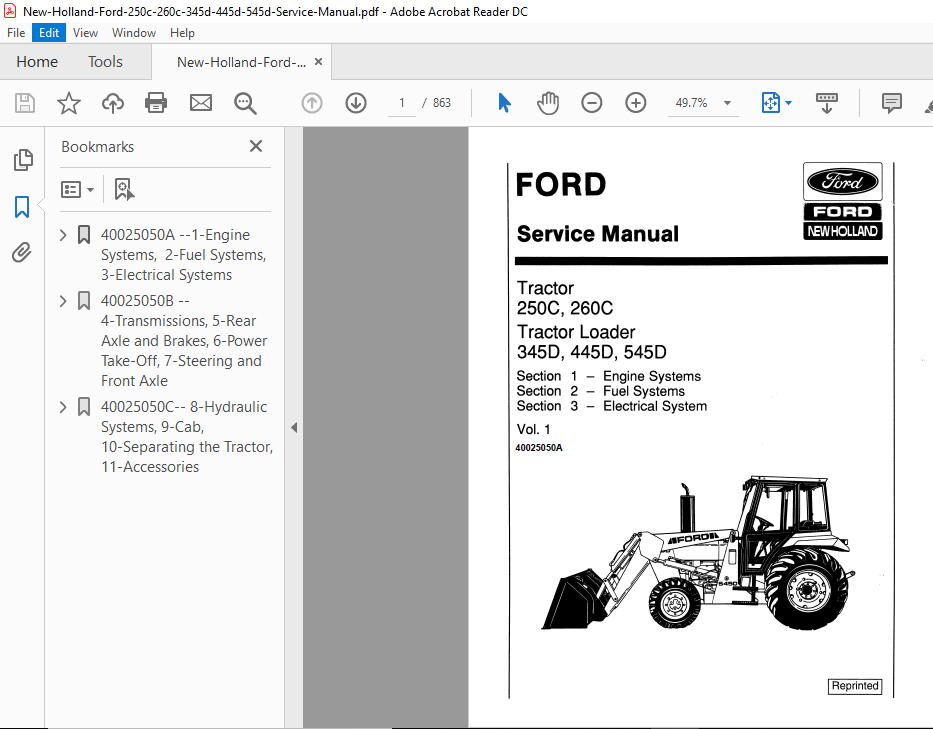Open the File menu
This screenshot has width=933, height=729.
(x=16, y=33)
